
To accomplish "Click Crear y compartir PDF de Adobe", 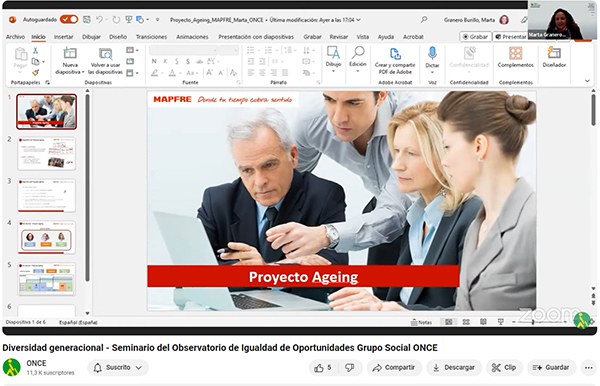I will pyautogui.click(x=395, y=60).
